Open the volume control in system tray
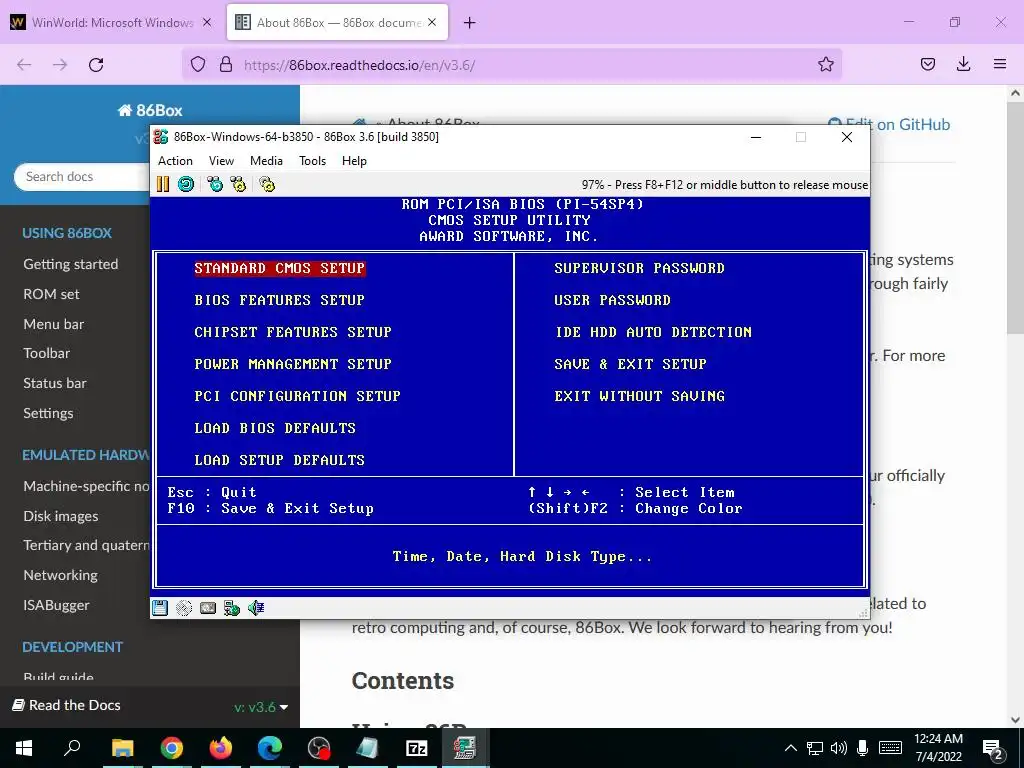 pos(839,748)
